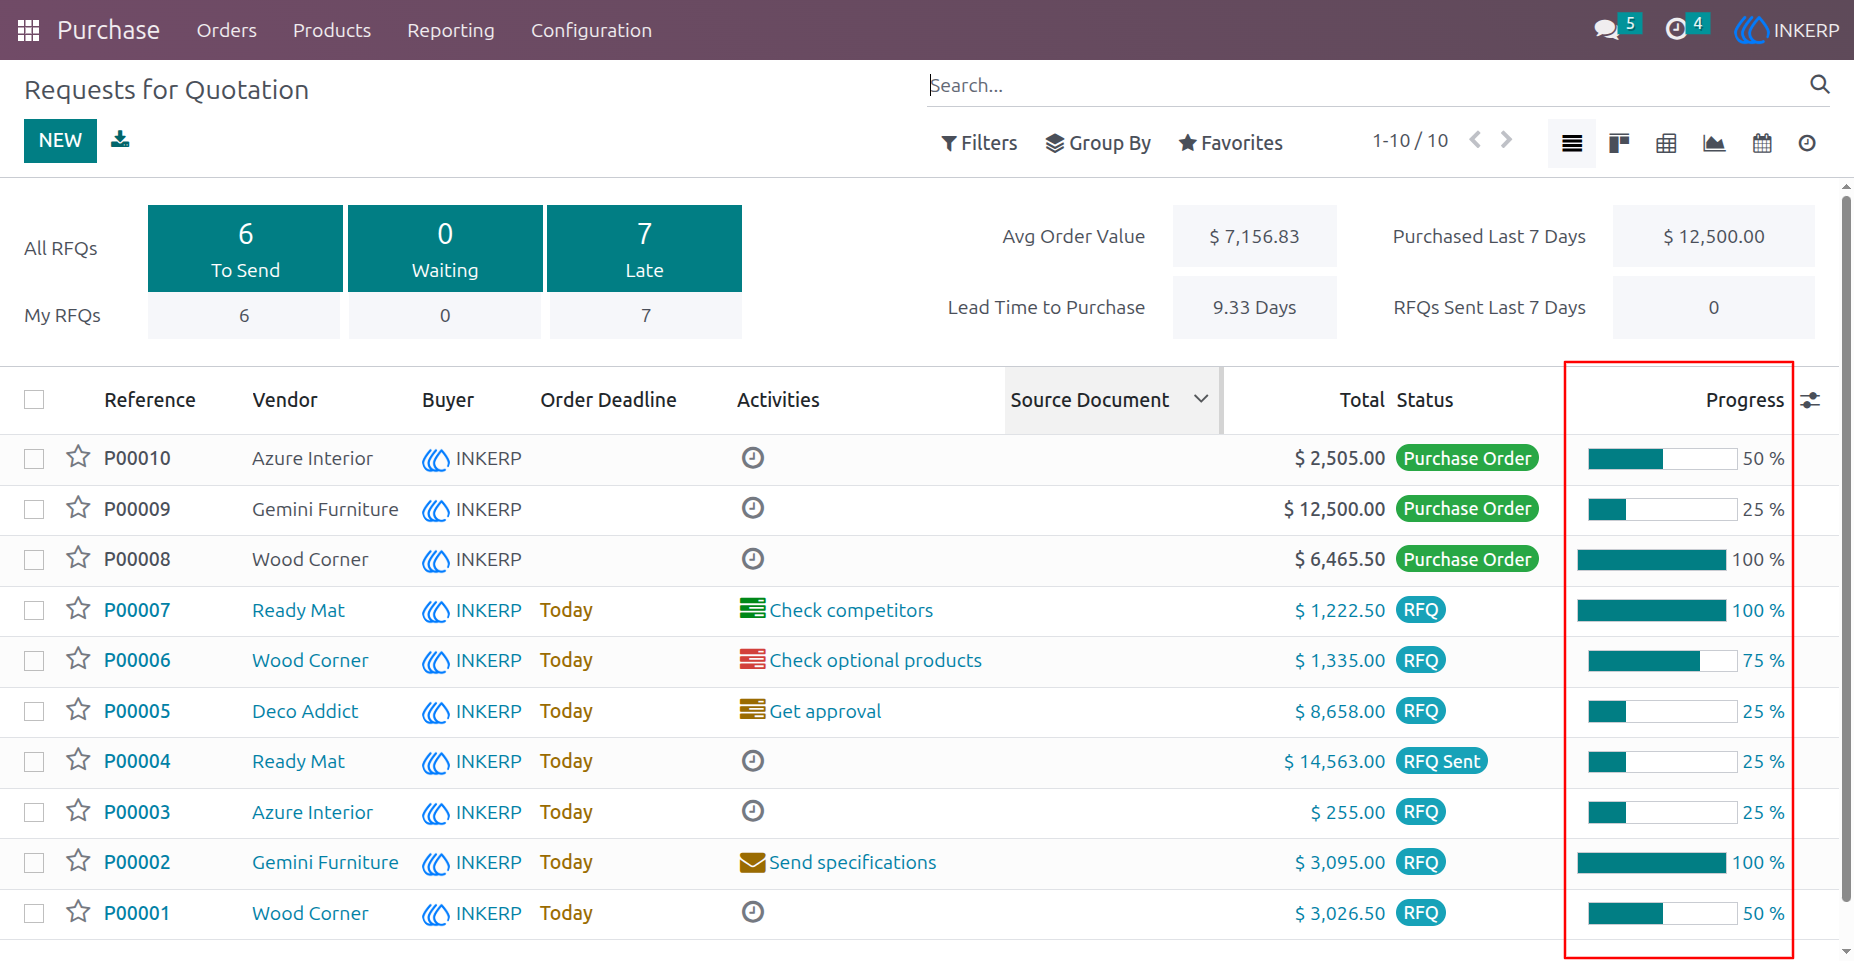The image size is (1854, 961).
Task: Open the Group By dropdown
Action: coord(1098,143)
